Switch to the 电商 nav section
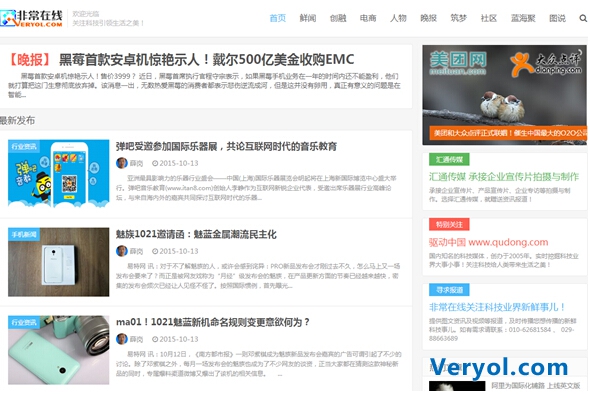This screenshot has height=394, width=590. [368, 18]
